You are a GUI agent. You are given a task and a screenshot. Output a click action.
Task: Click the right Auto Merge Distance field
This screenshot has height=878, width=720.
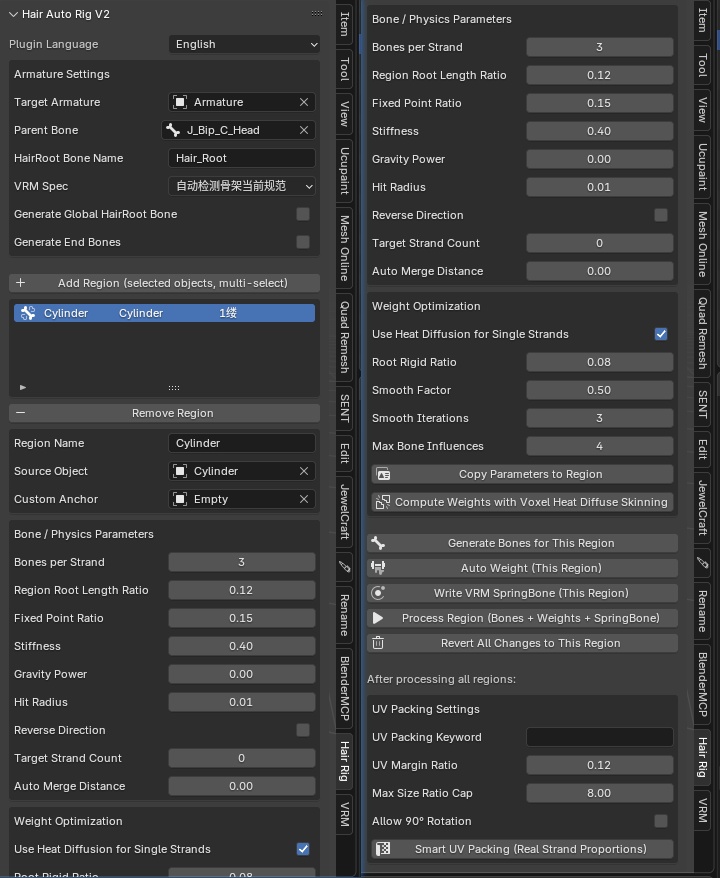(x=600, y=271)
